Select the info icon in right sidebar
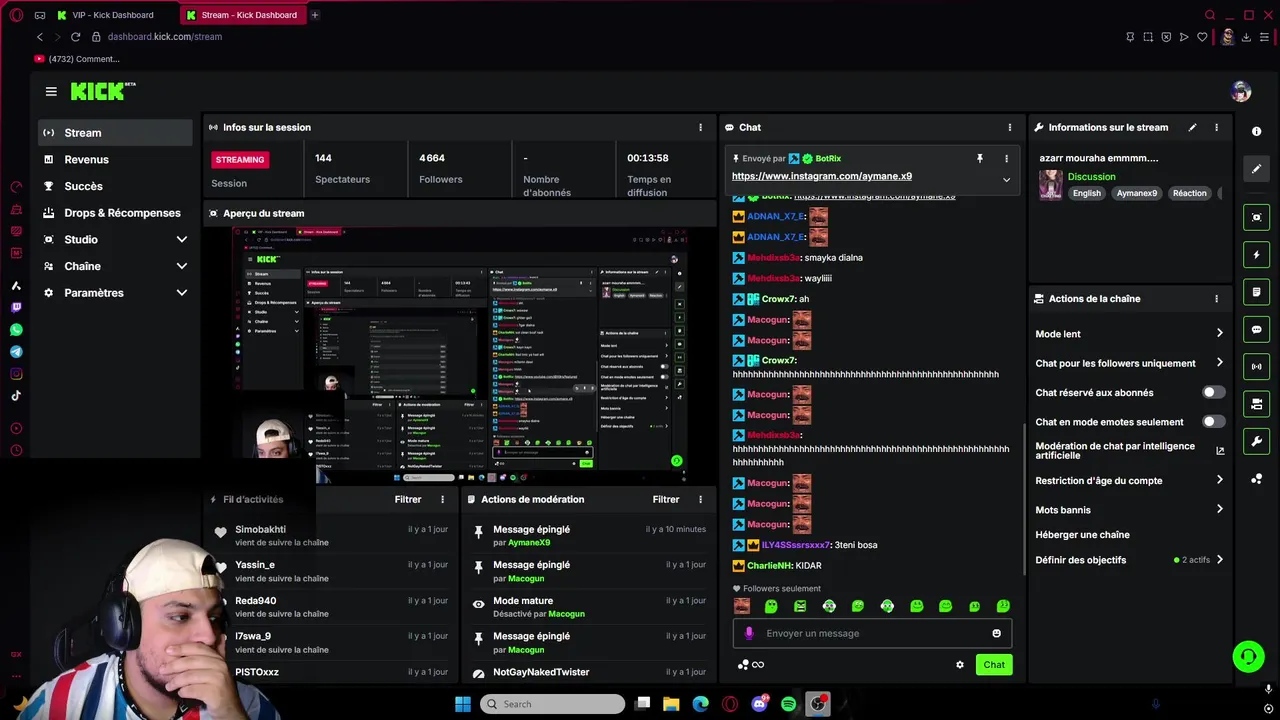Viewport: 1280px width, 720px height. (x=1257, y=132)
